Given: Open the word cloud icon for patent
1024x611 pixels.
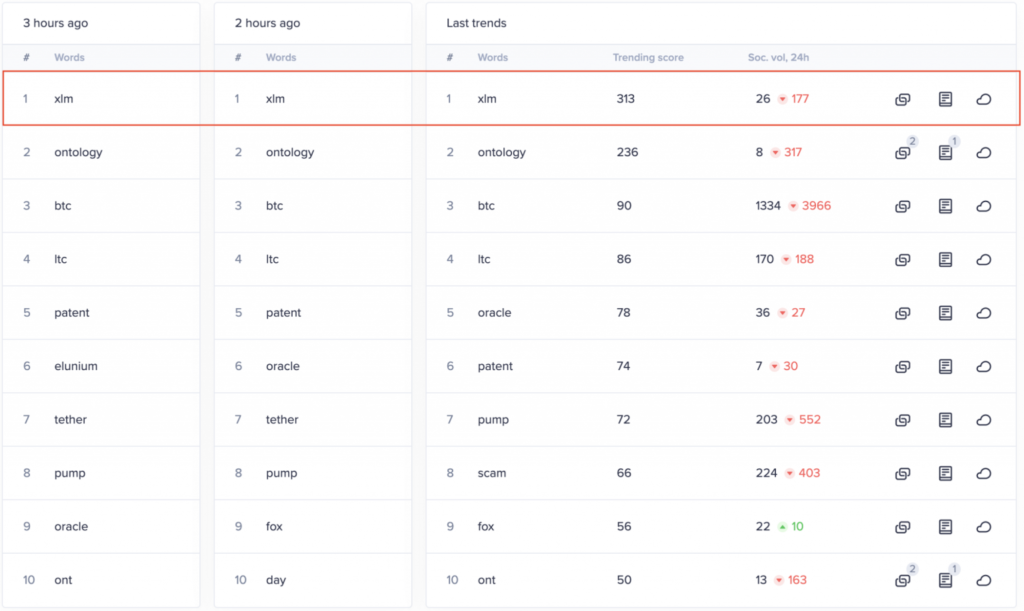Looking at the screenshot, I should (984, 367).
